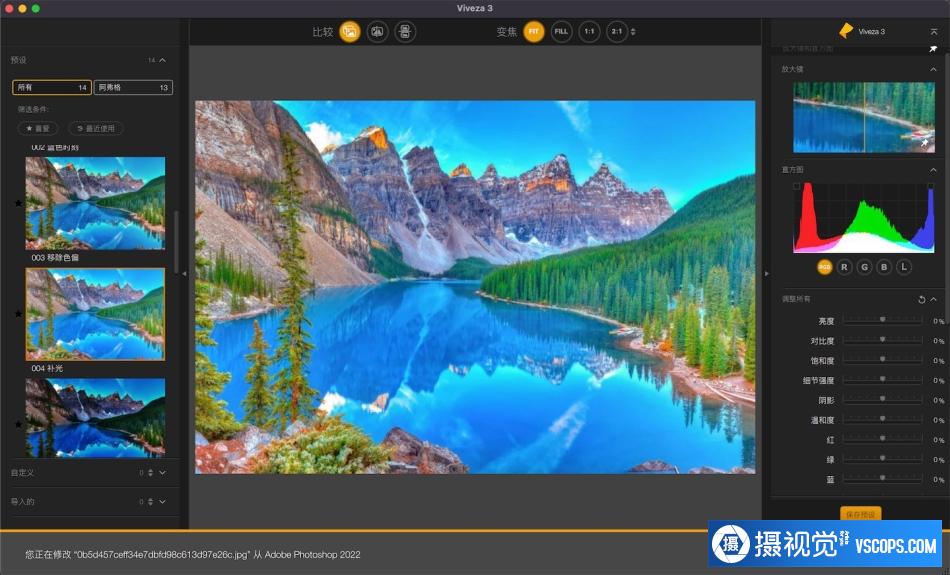Click the 保存预设 save preset button
Image resolution: width=950 pixels, height=575 pixels.
coord(860,514)
